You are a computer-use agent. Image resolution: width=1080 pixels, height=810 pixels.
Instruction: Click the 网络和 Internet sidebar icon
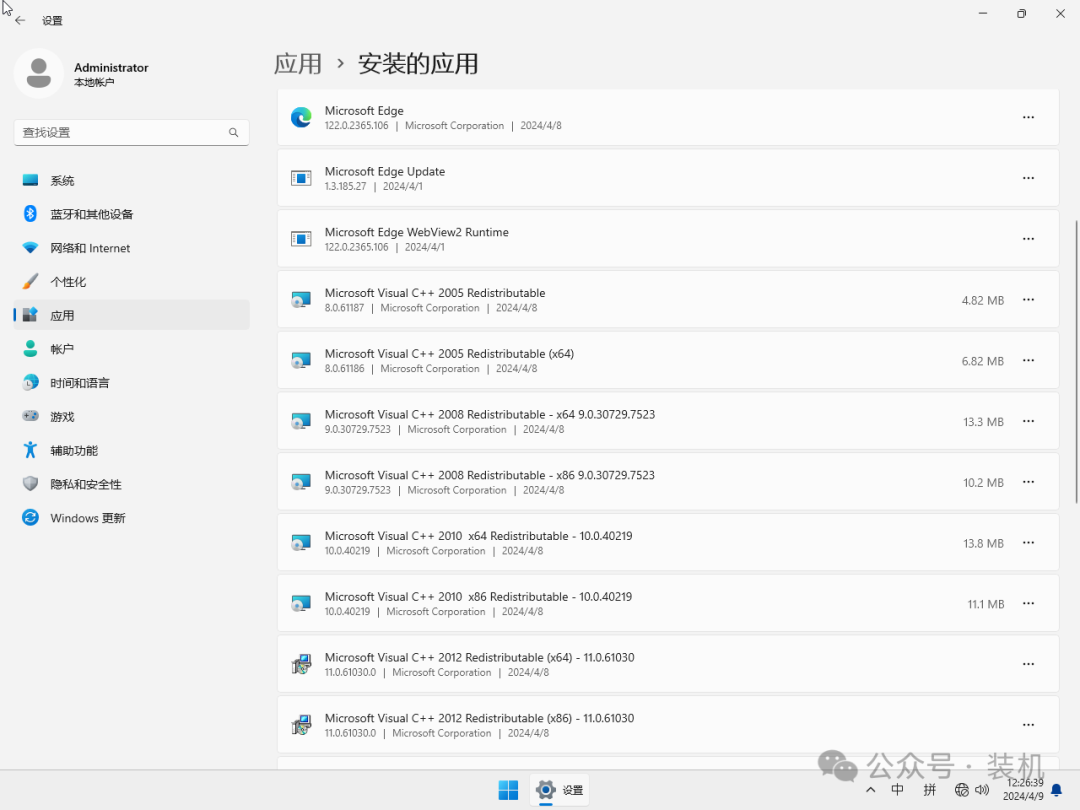coord(28,248)
